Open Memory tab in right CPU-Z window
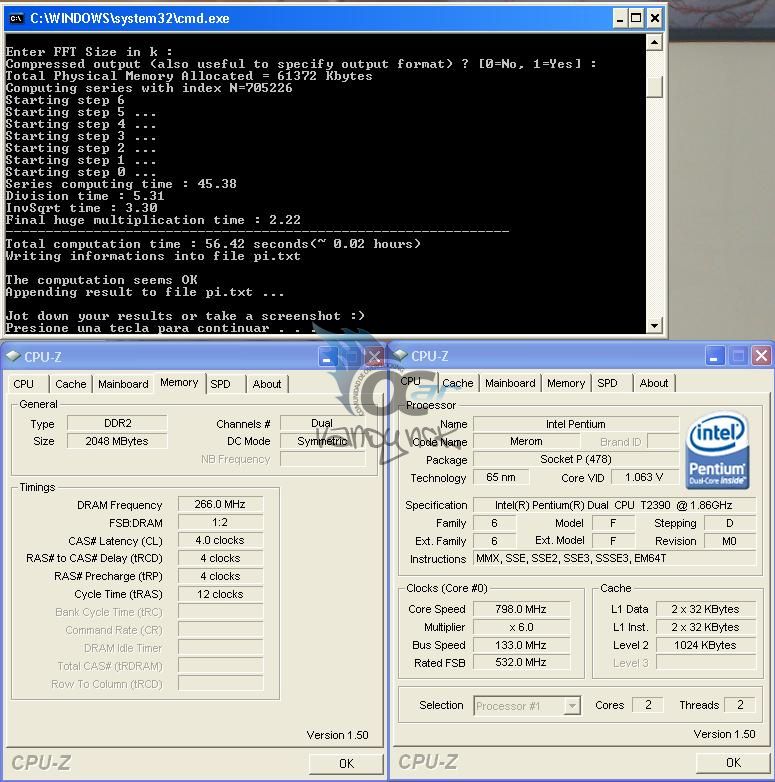Viewport: 775px width, 782px height. pos(566,383)
